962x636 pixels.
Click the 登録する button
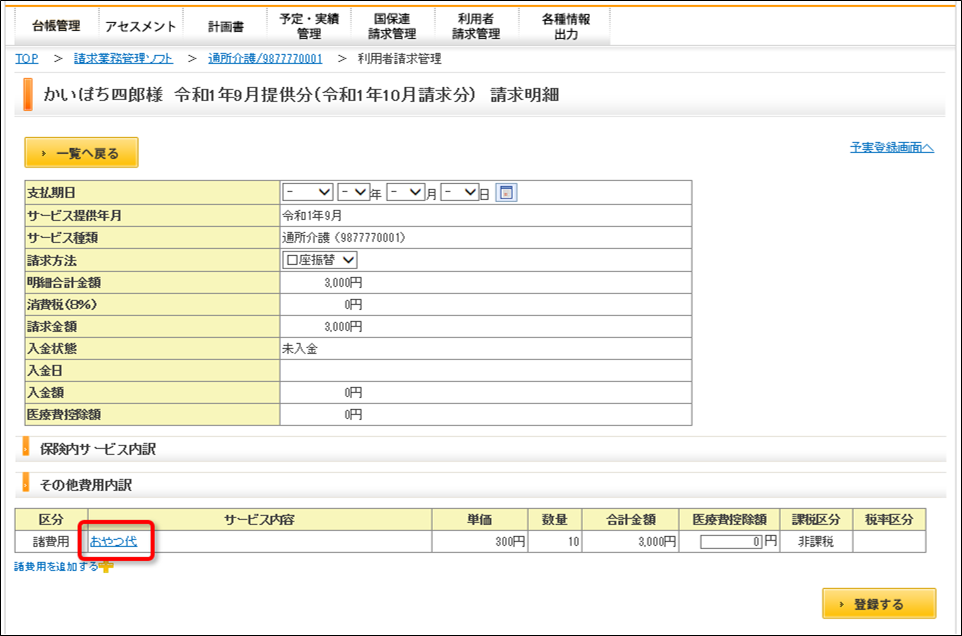pyautogui.click(x=879, y=603)
